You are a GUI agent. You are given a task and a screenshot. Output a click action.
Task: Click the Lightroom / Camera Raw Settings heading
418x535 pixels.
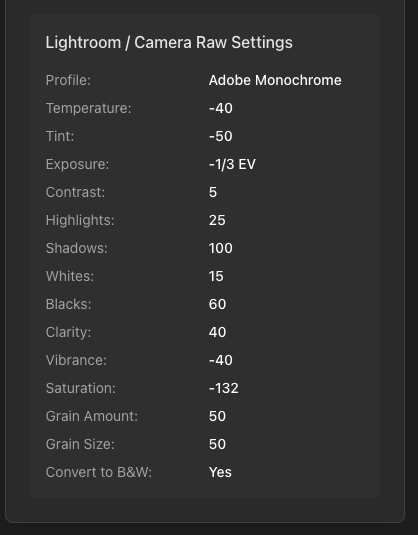pos(169,43)
